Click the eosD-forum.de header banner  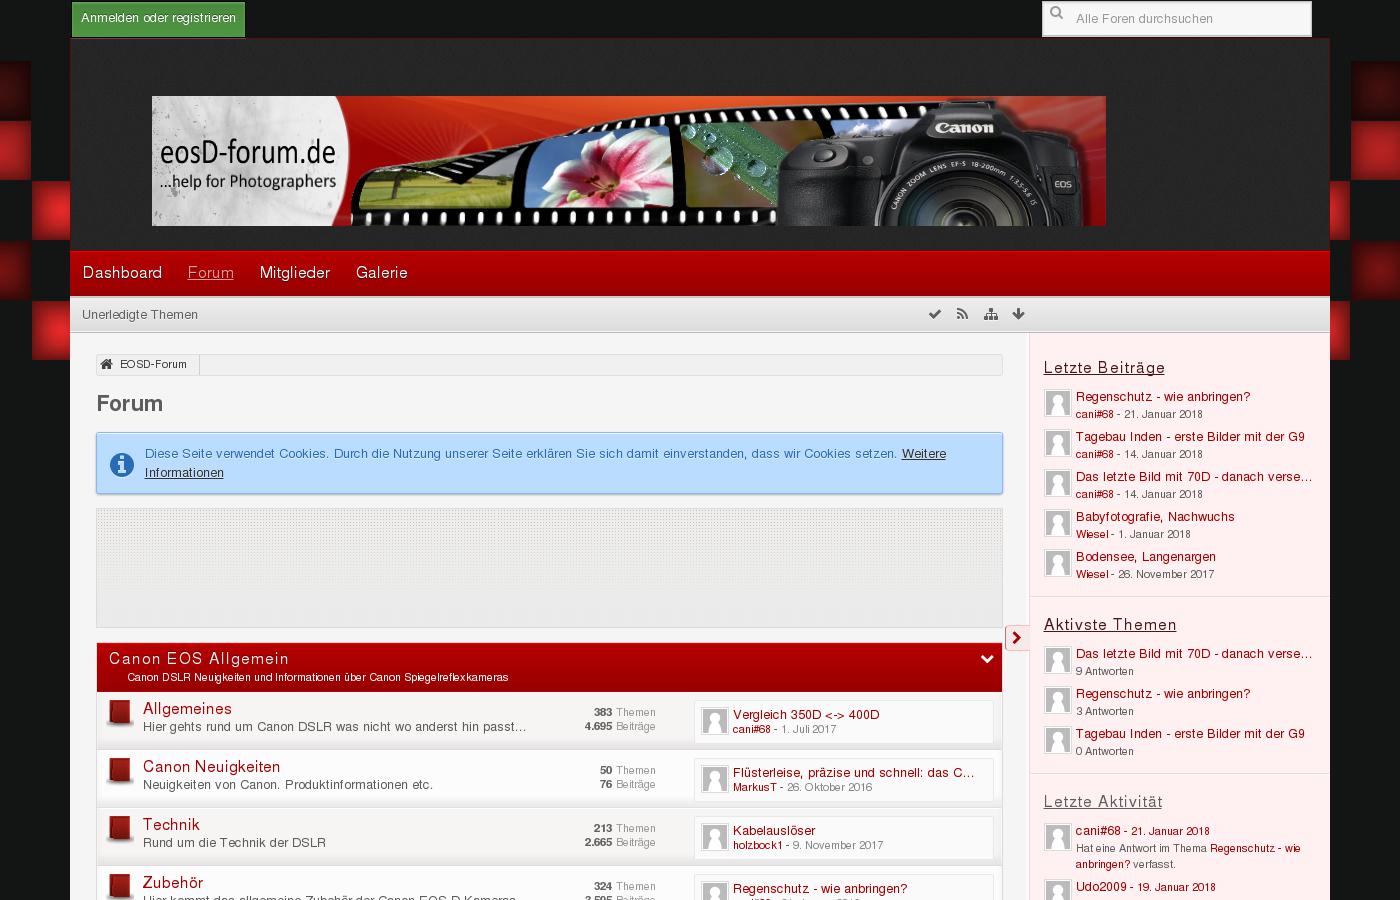click(629, 161)
